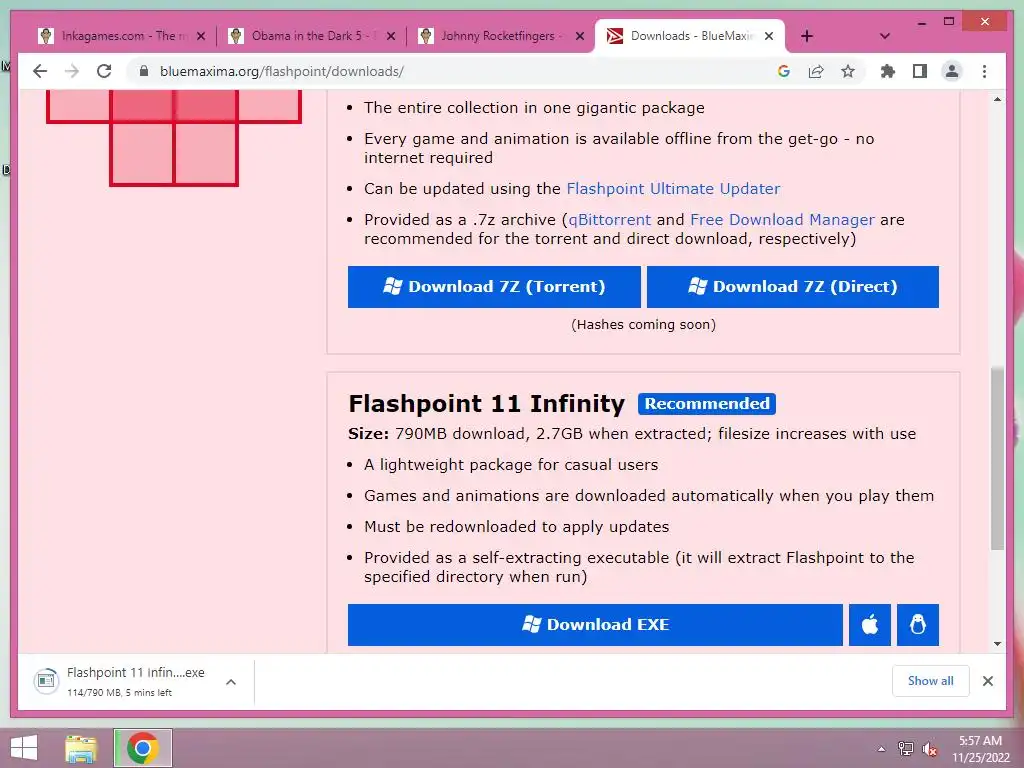Screen dimensions: 1024x768
Task: Show hidden system tray icons
Action: coord(881,749)
